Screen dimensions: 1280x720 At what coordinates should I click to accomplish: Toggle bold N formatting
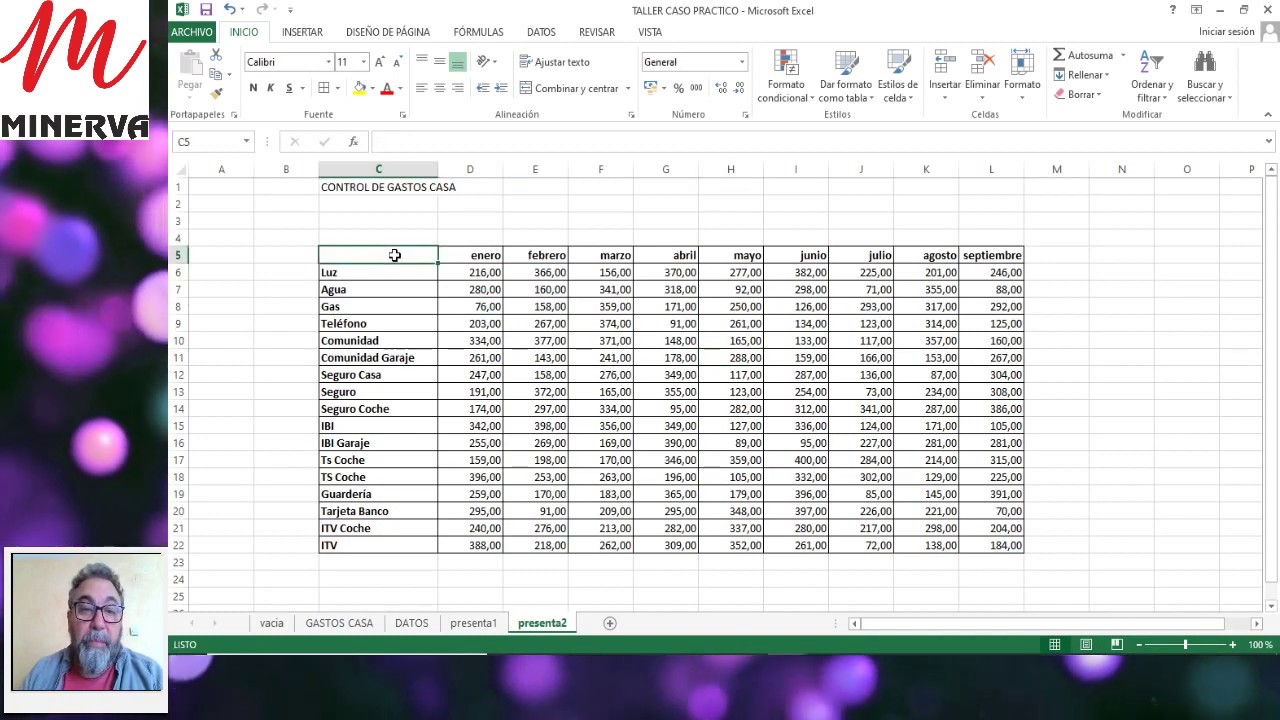[253, 88]
